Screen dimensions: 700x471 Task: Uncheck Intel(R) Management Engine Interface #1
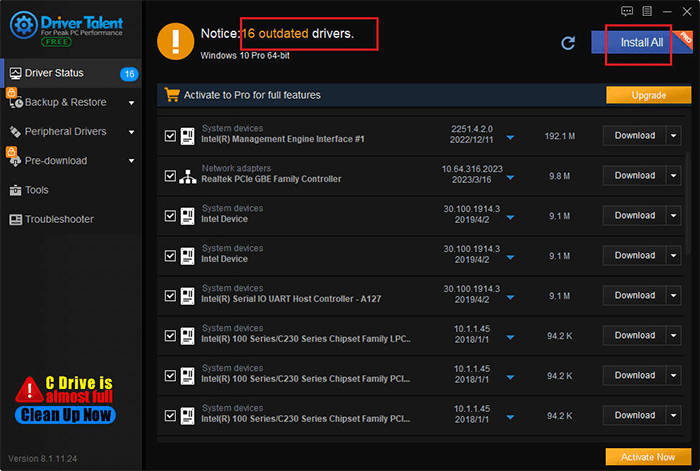(170, 136)
